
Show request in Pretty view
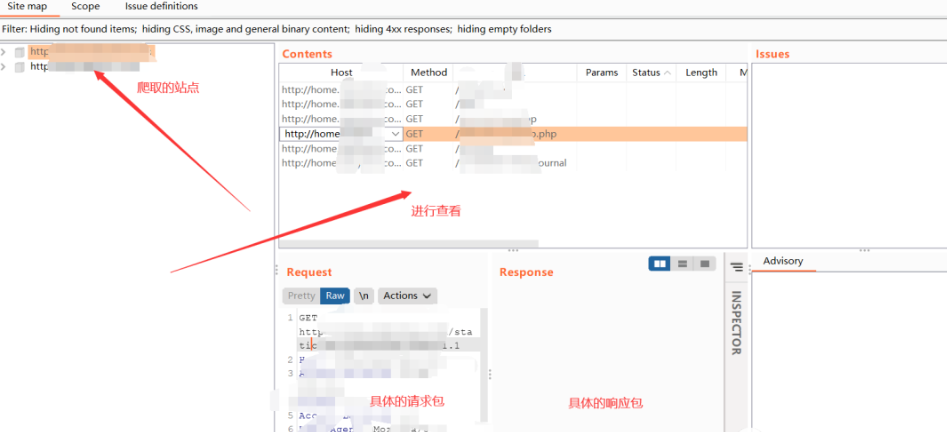pos(301,295)
